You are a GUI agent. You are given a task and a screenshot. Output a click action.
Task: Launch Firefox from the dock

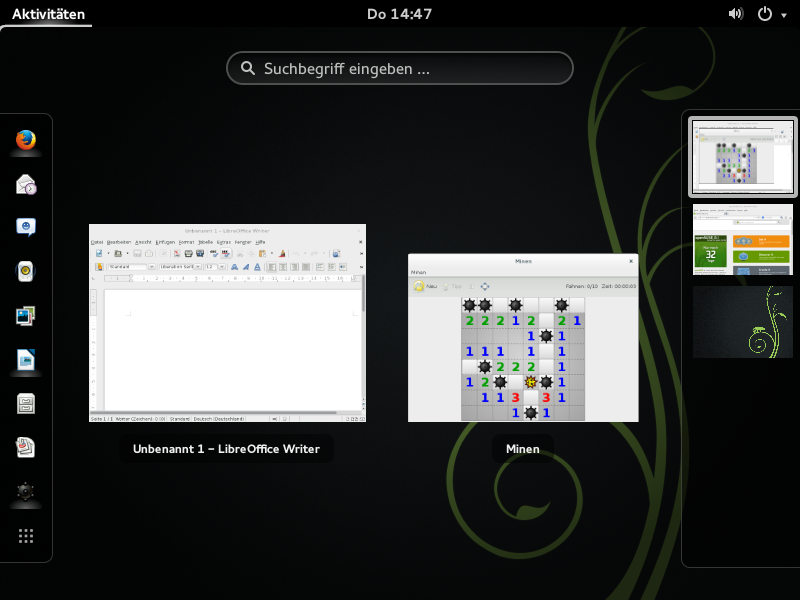(26, 140)
